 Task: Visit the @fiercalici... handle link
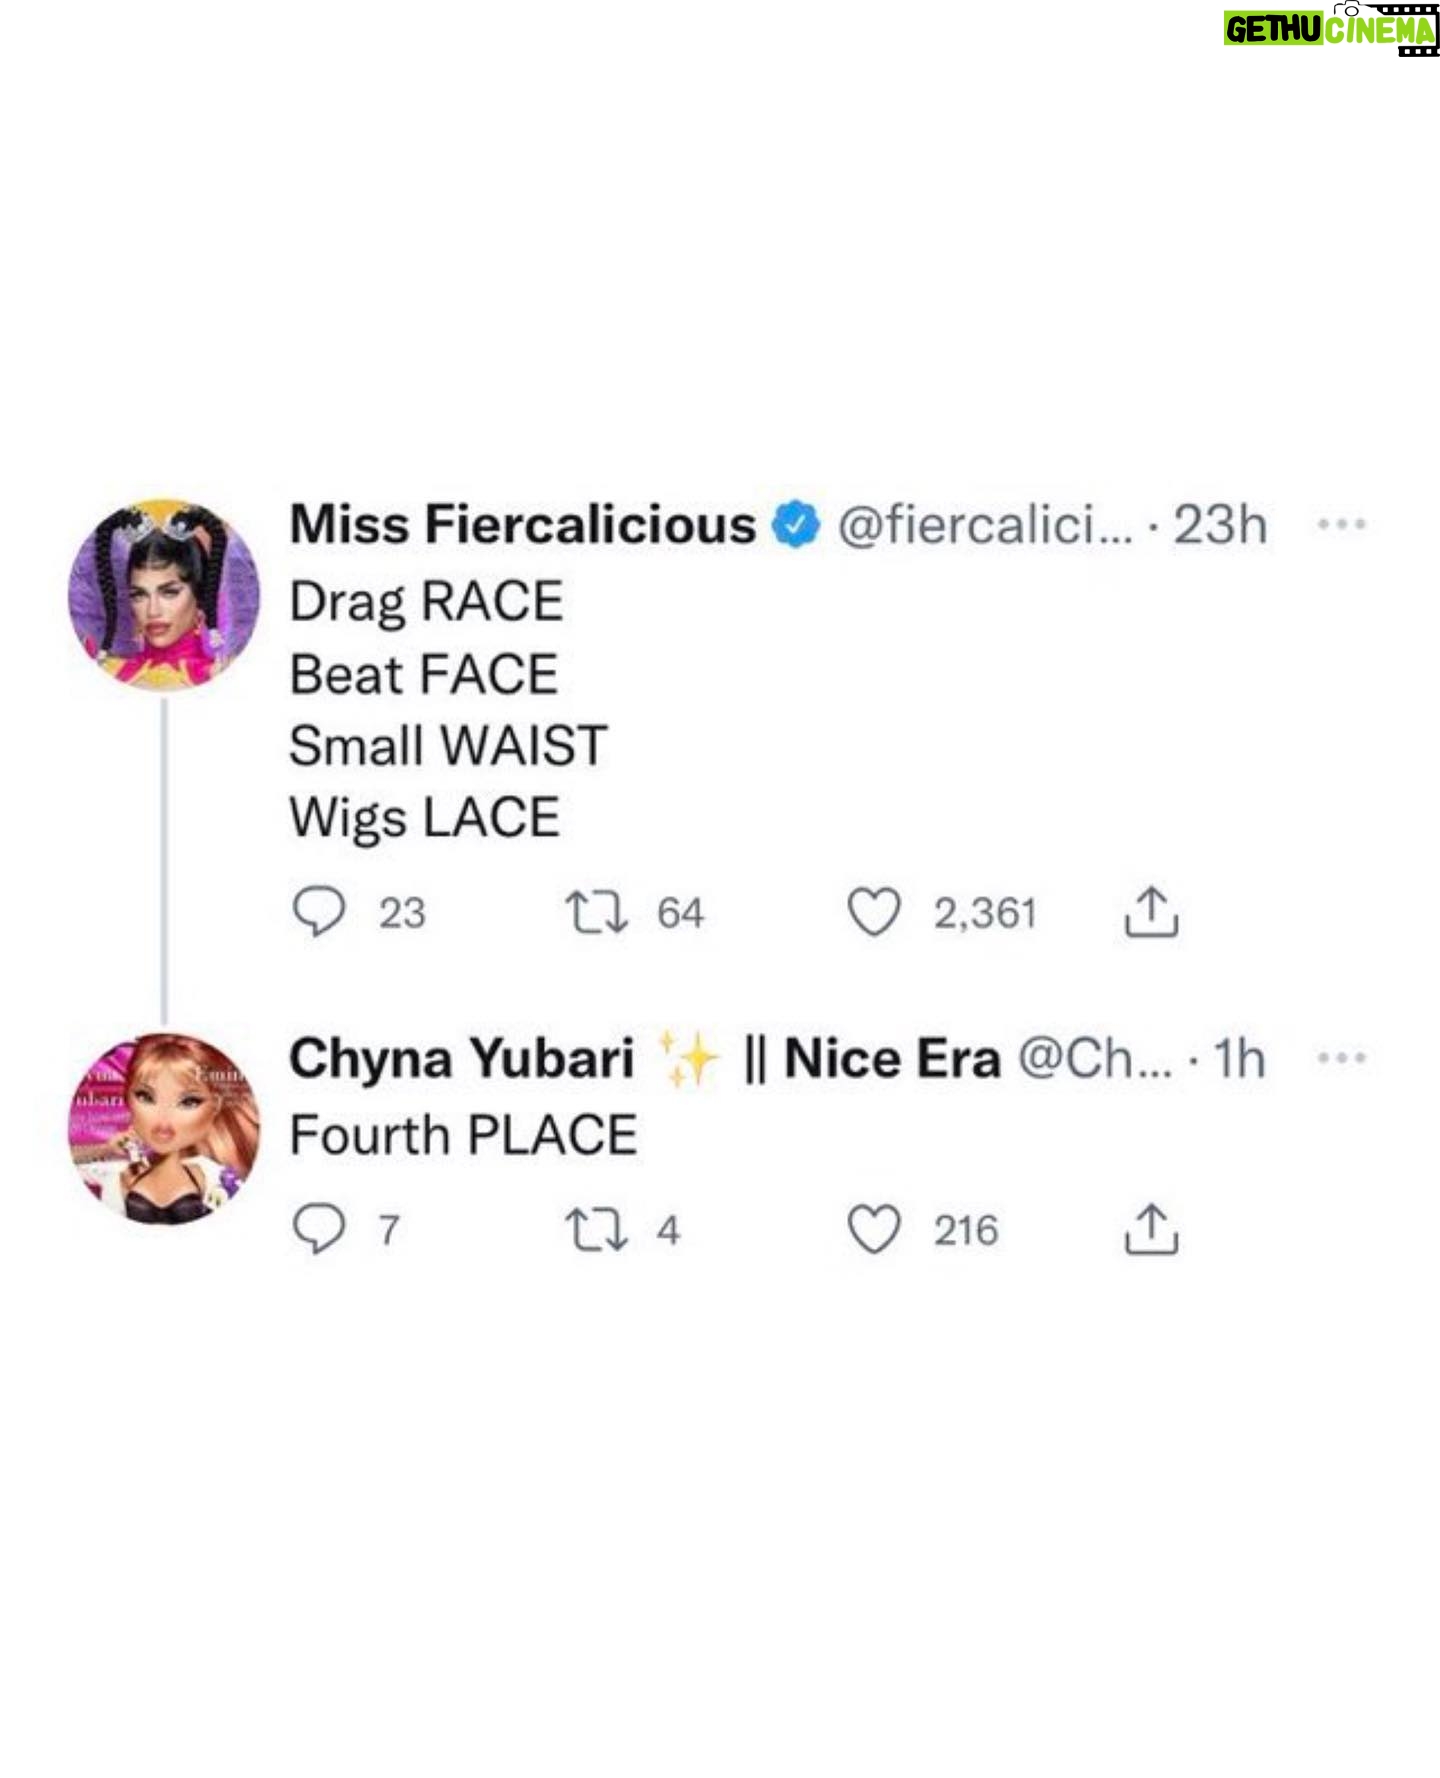coord(985,525)
